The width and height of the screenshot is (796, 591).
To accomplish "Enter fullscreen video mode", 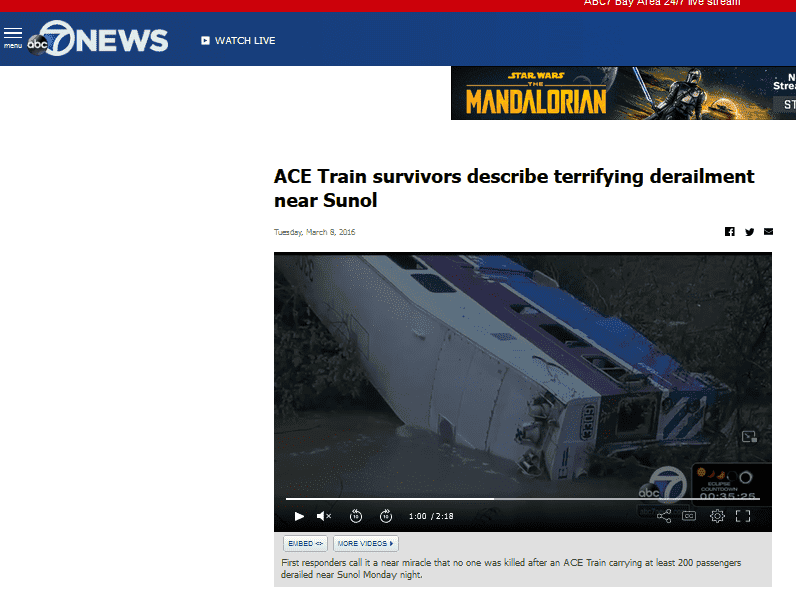I will pyautogui.click(x=743, y=516).
